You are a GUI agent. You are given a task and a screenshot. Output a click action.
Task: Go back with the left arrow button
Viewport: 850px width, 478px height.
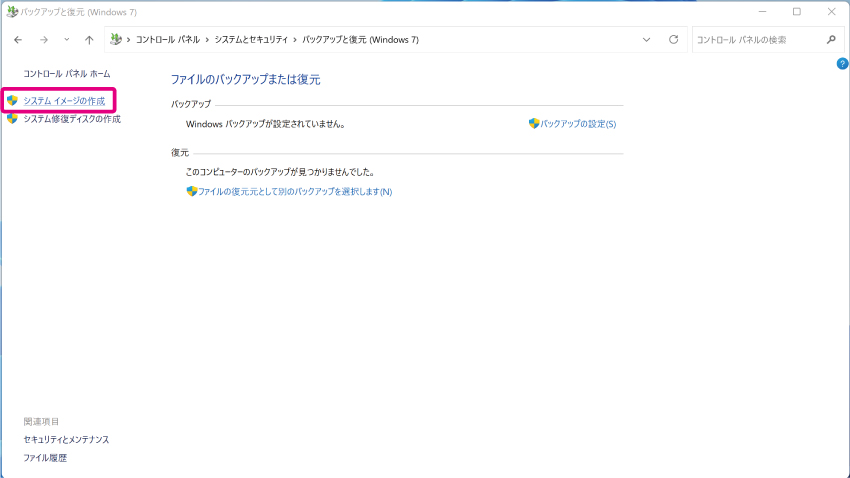[x=18, y=40]
